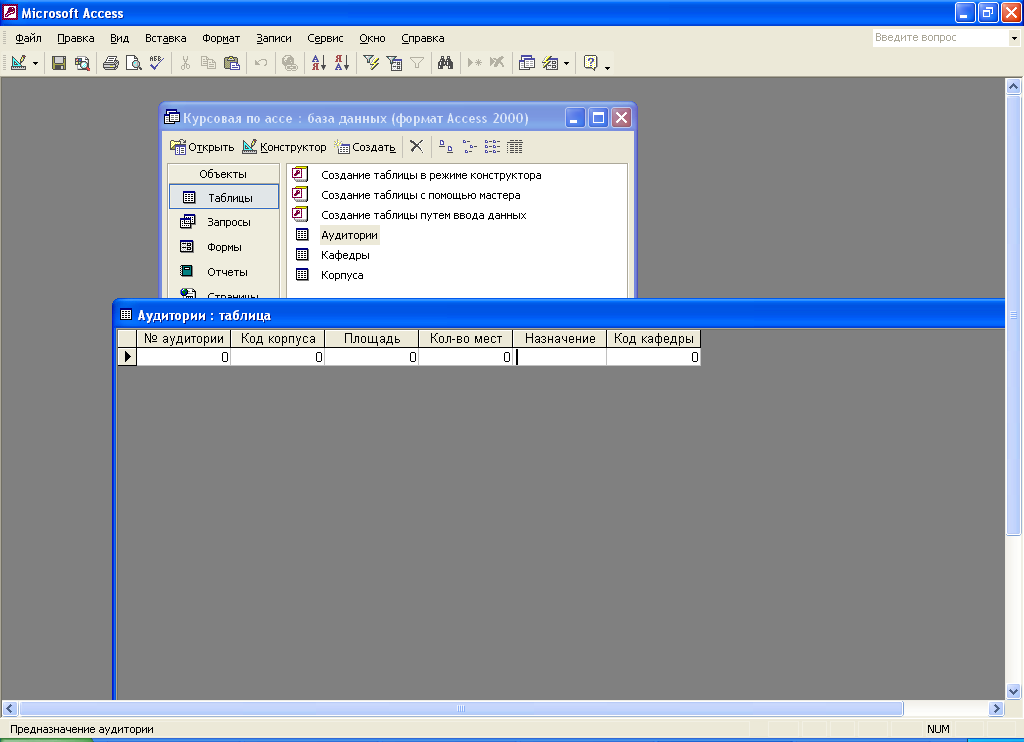
Task: Open the View mode dropdown arrow
Action: click(x=35, y=63)
